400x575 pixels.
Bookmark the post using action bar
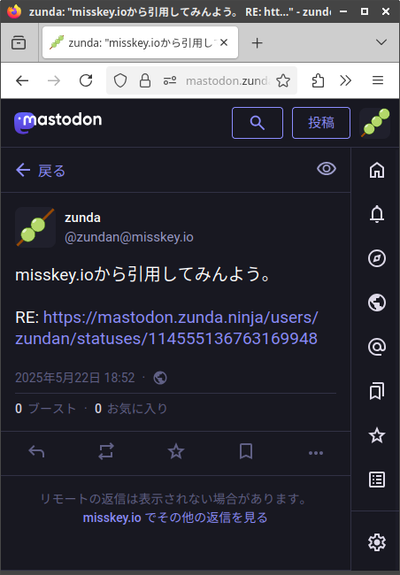246,451
